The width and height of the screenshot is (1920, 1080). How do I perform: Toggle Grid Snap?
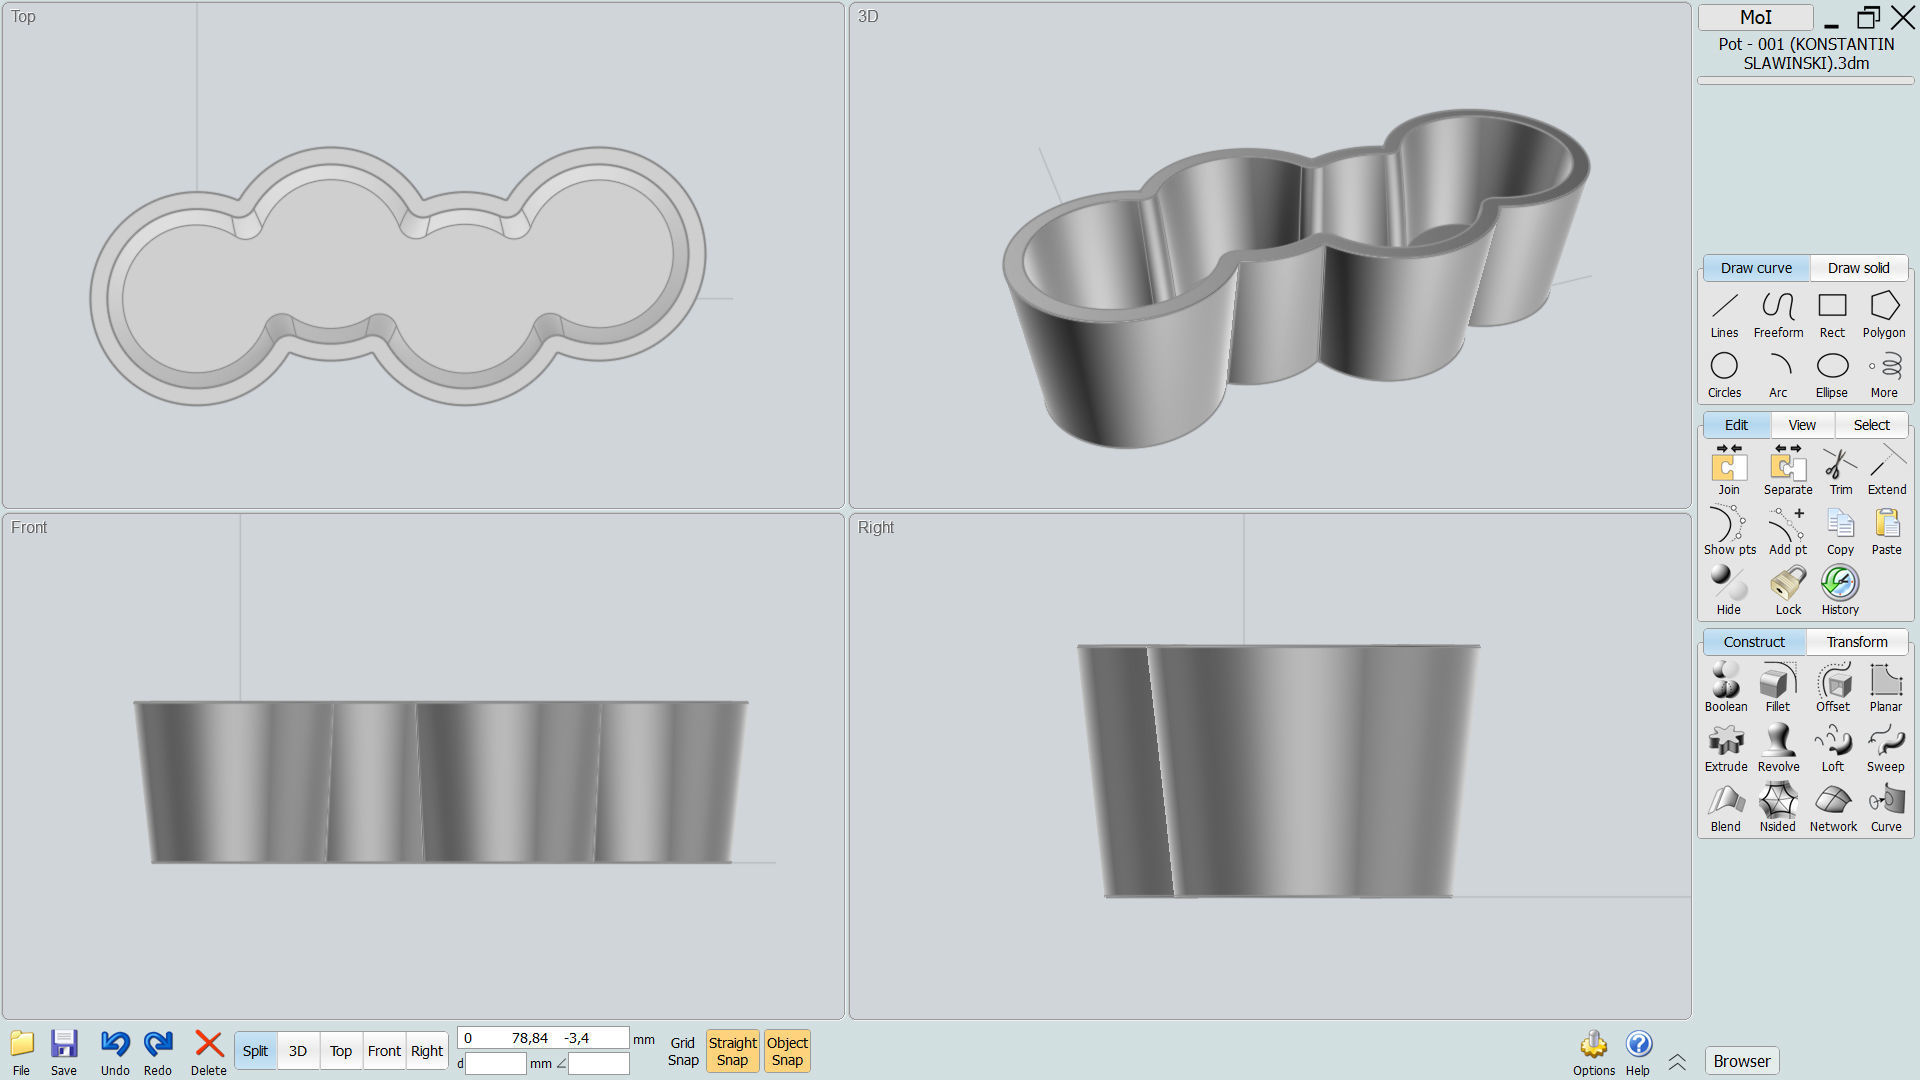pos(683,1051)
